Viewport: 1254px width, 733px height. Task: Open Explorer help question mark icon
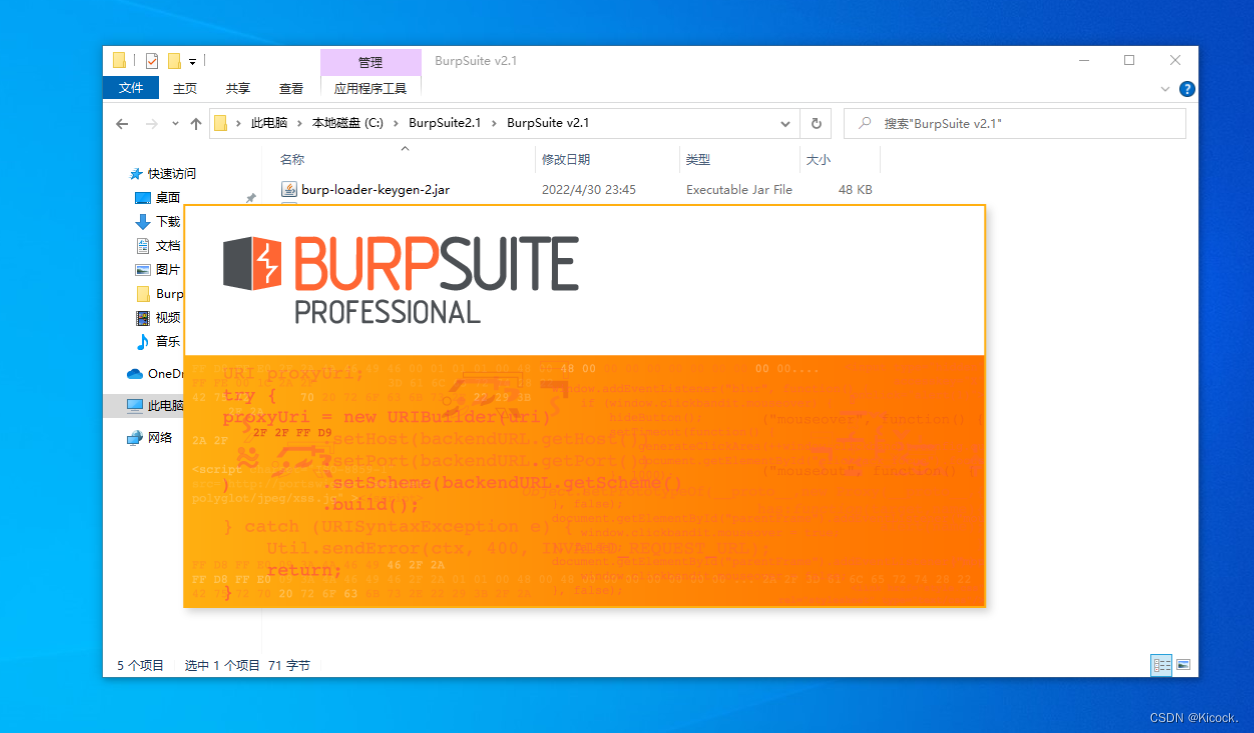(x=1187, y=88)
